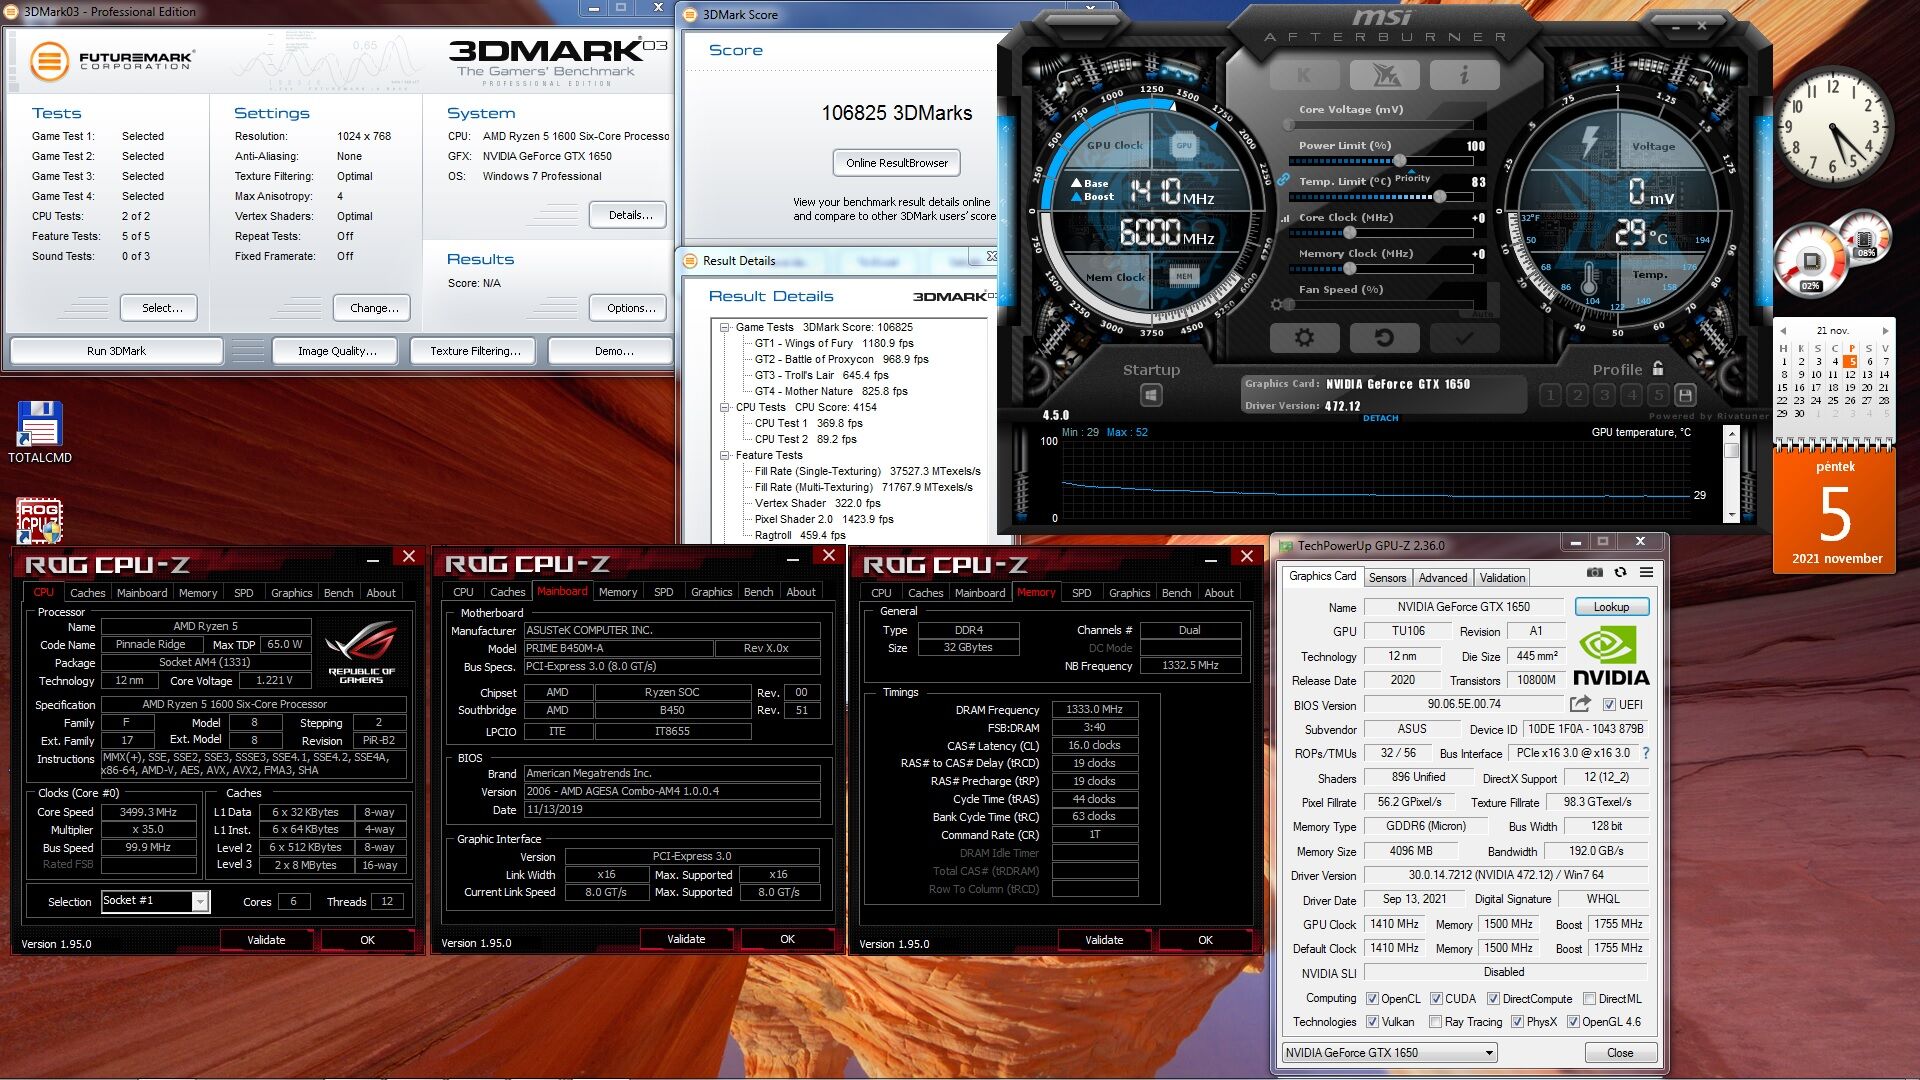Toggle UEFI checkbox in GPU-Z
This screenshot has height=1080, width=1920.
click(x=1609, y=705)
